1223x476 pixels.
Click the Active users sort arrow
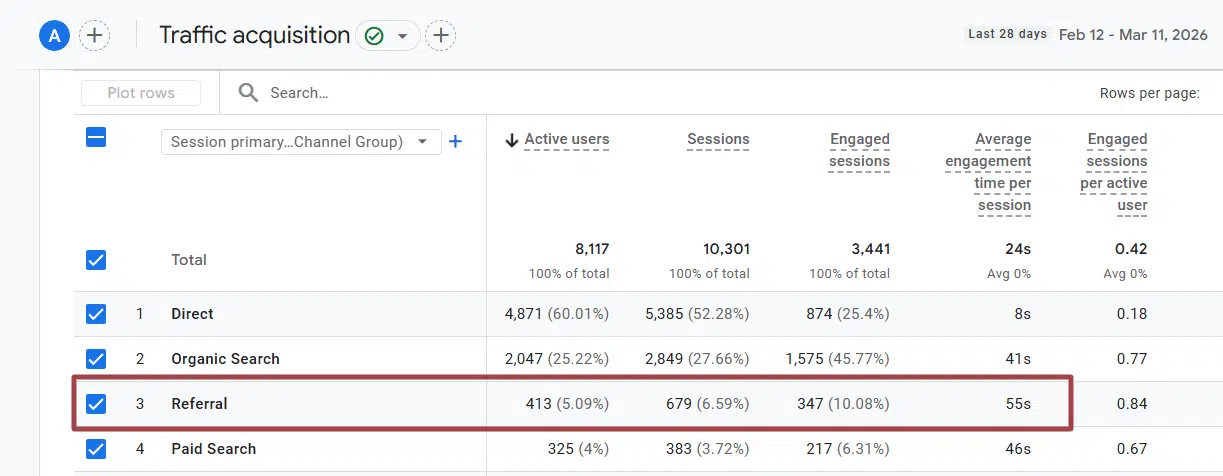click(512, 140)
